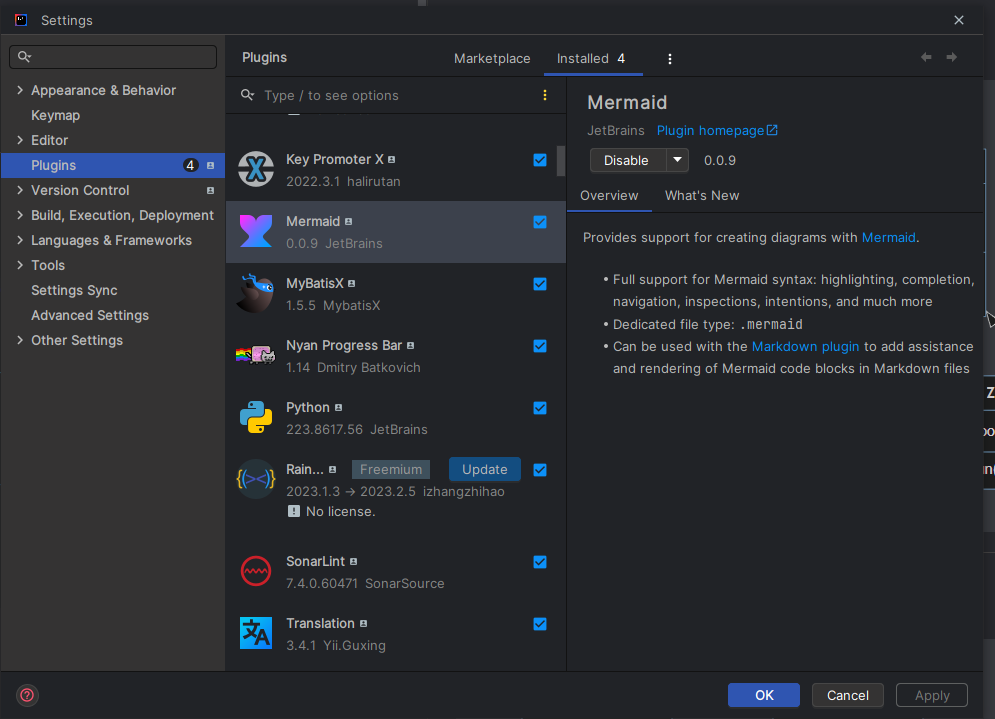Click the IntelliJ logo in title bar
Viewport: 995px width, 719px height.
[21, 20]
